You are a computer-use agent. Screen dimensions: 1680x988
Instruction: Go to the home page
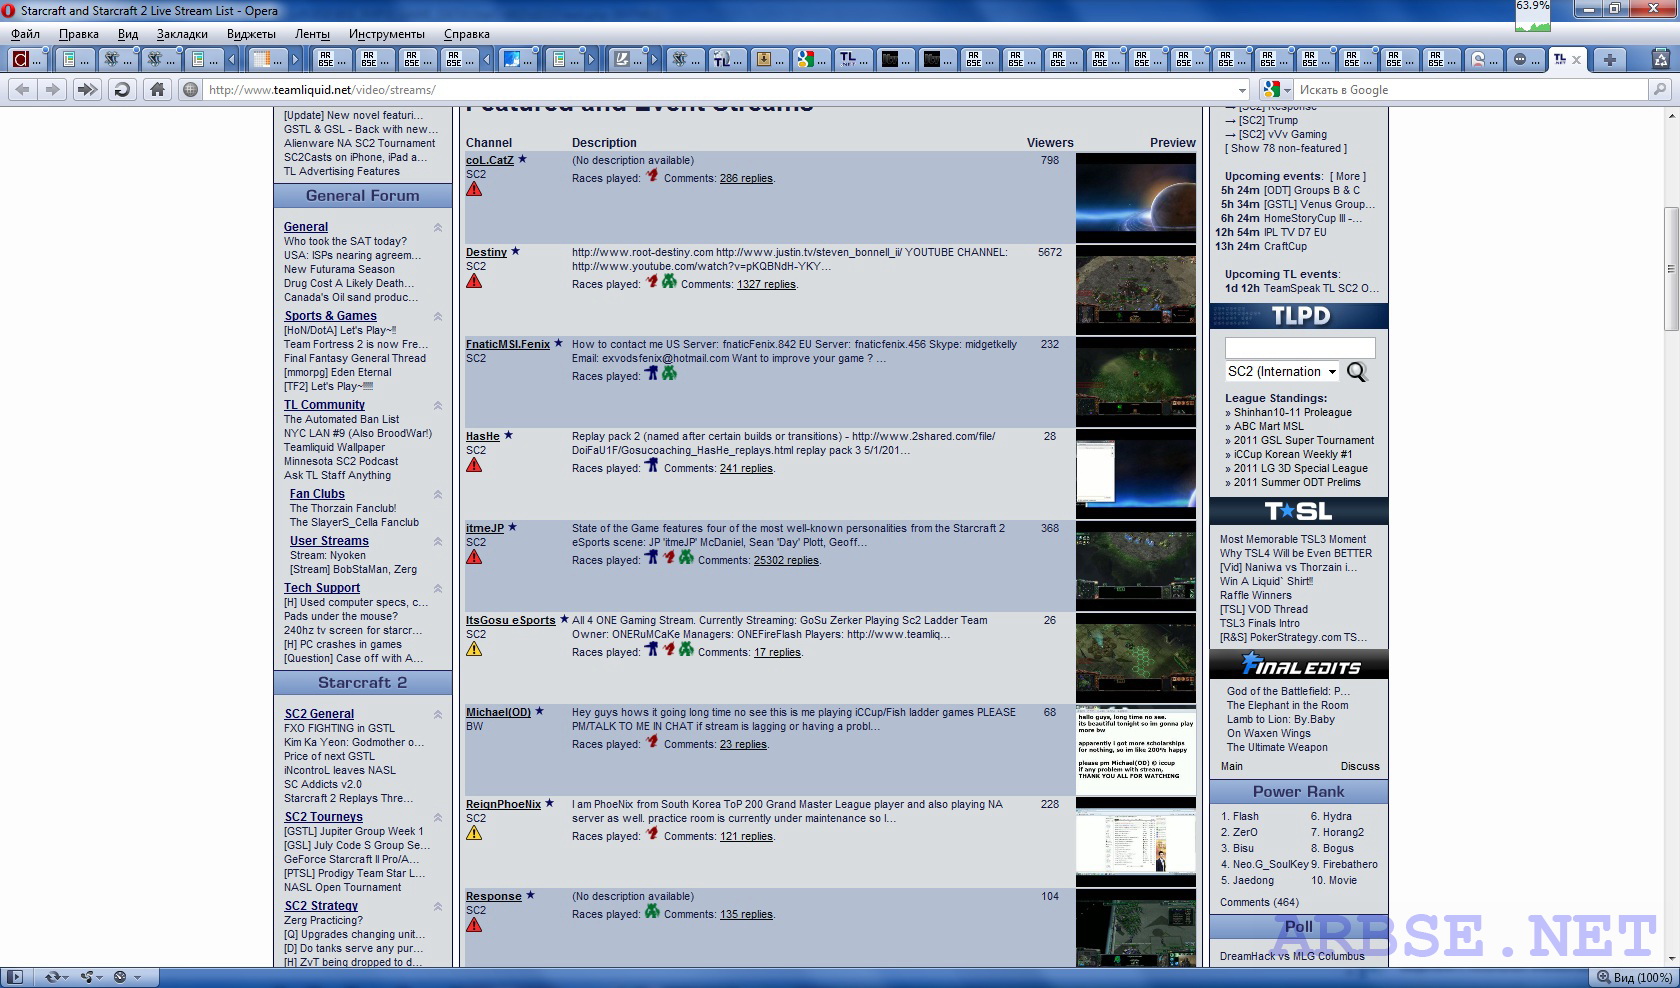point(157,89)
